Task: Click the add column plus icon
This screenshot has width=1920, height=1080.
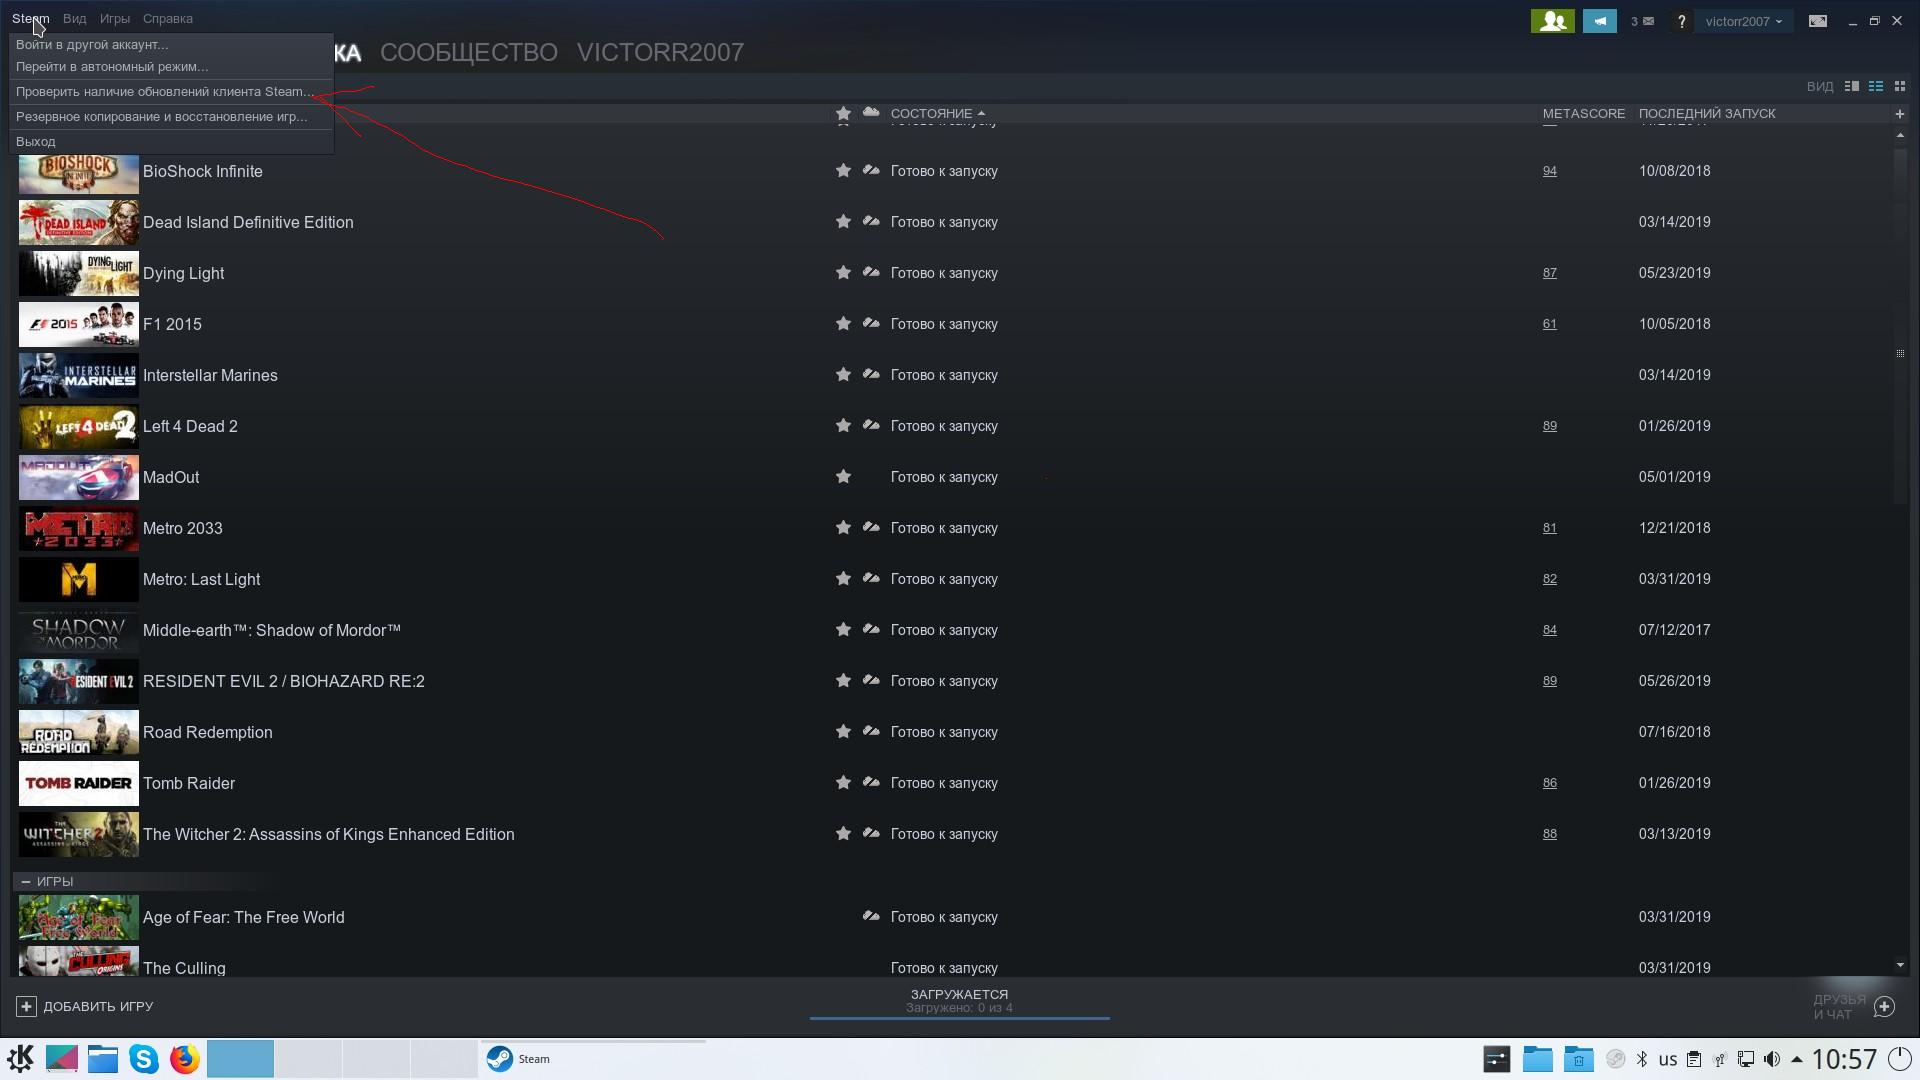Action: (1900, 113)
